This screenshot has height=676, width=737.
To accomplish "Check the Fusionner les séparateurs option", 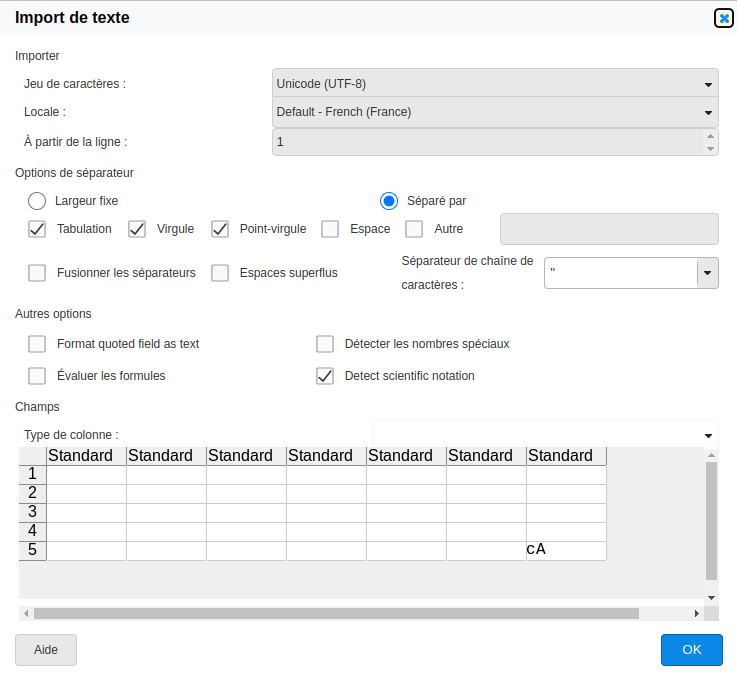I will click(37, 273).
